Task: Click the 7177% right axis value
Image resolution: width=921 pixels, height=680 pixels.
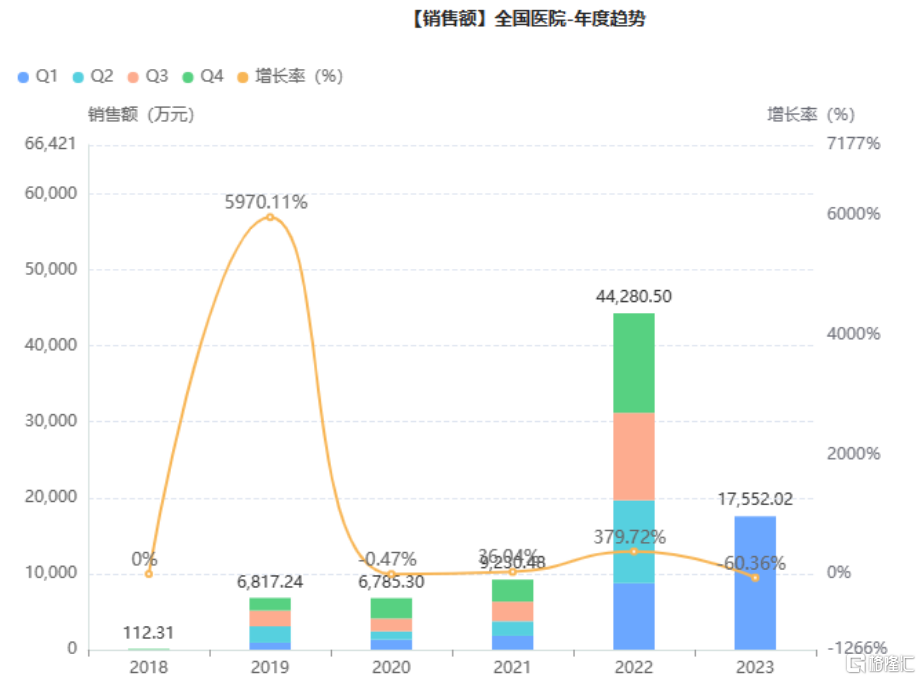Action: [853, 144]
